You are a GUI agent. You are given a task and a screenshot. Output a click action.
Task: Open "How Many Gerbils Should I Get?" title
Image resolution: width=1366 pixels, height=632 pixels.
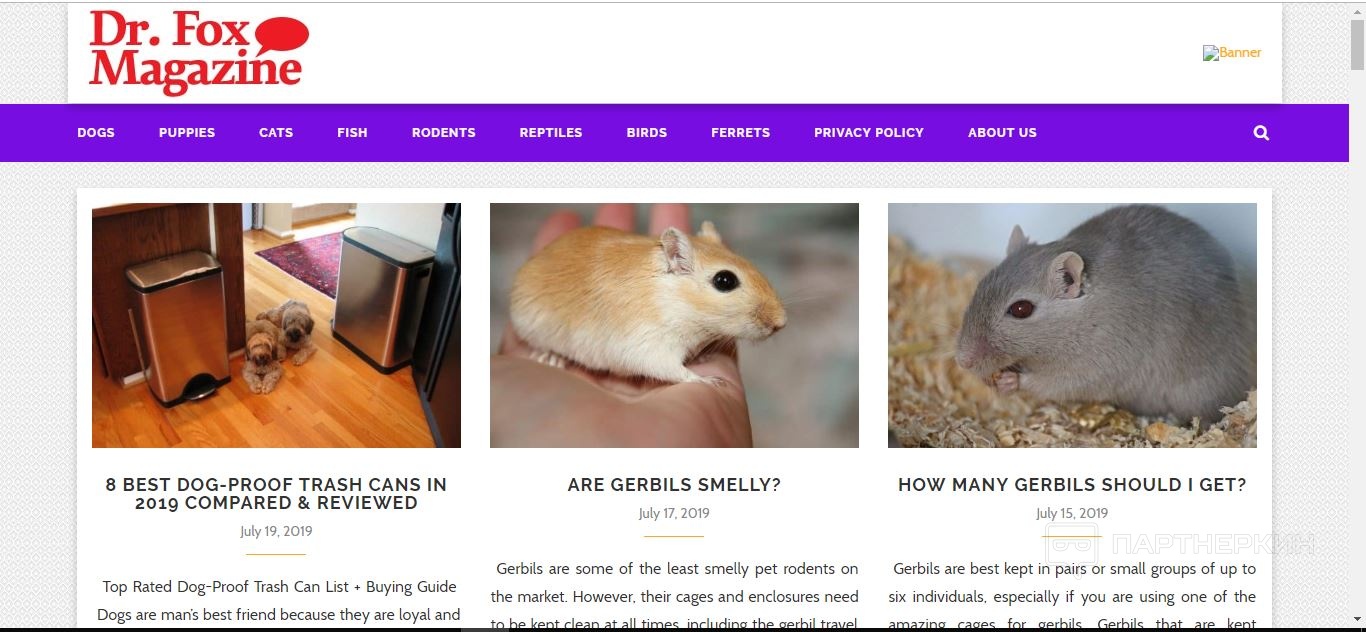1072,485
